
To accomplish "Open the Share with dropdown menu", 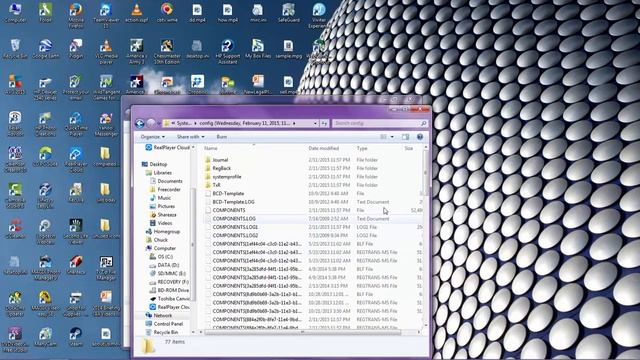I will [x=191, y=137].
